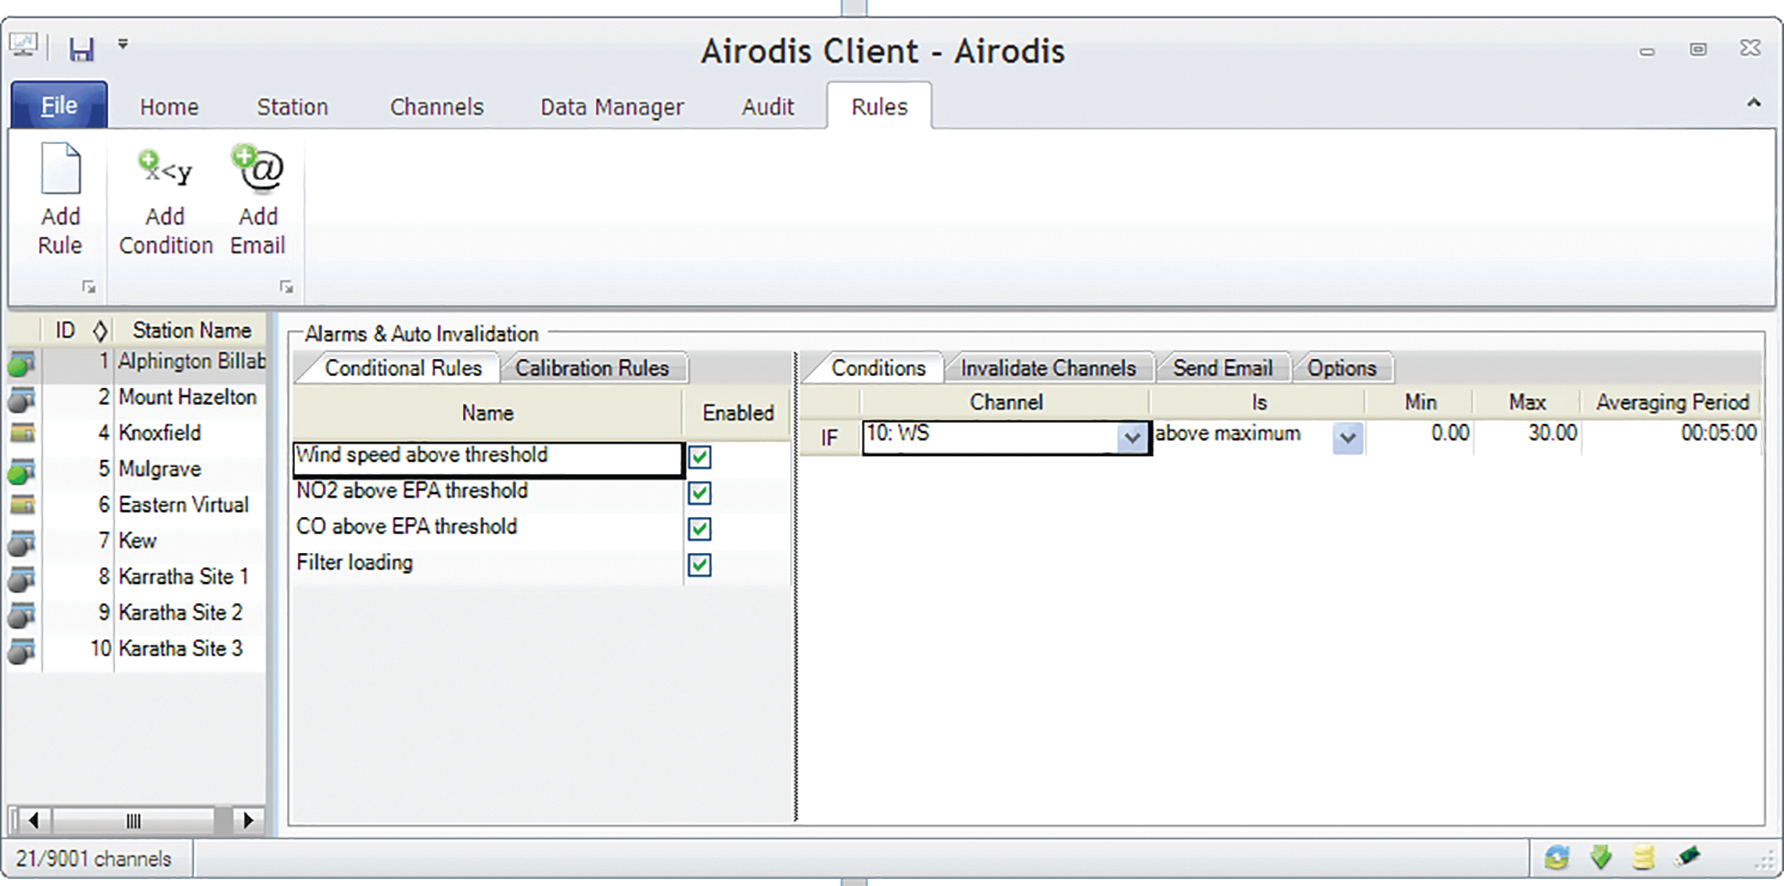Uncheck NO2 above EPA threshold enabled box
This screenshot has height=886, width=1784.
700,493
